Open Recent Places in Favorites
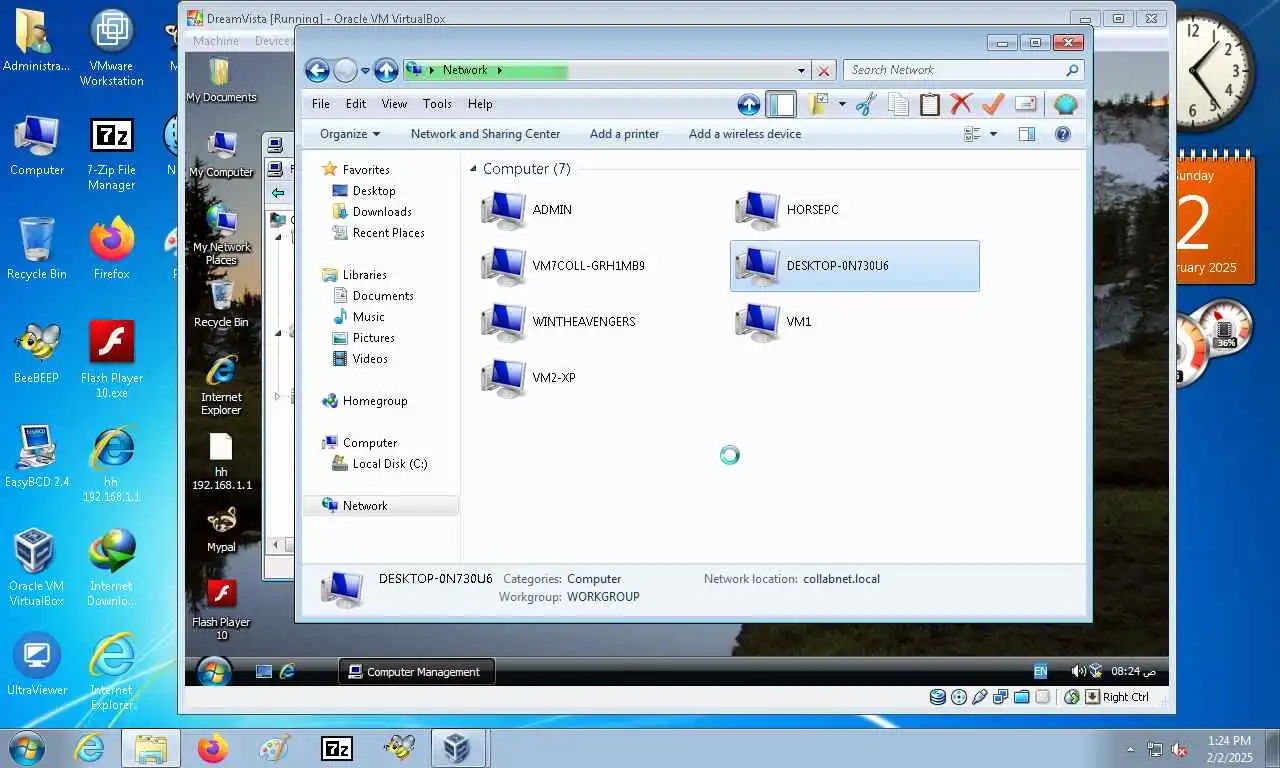 (x=388, y=233)
